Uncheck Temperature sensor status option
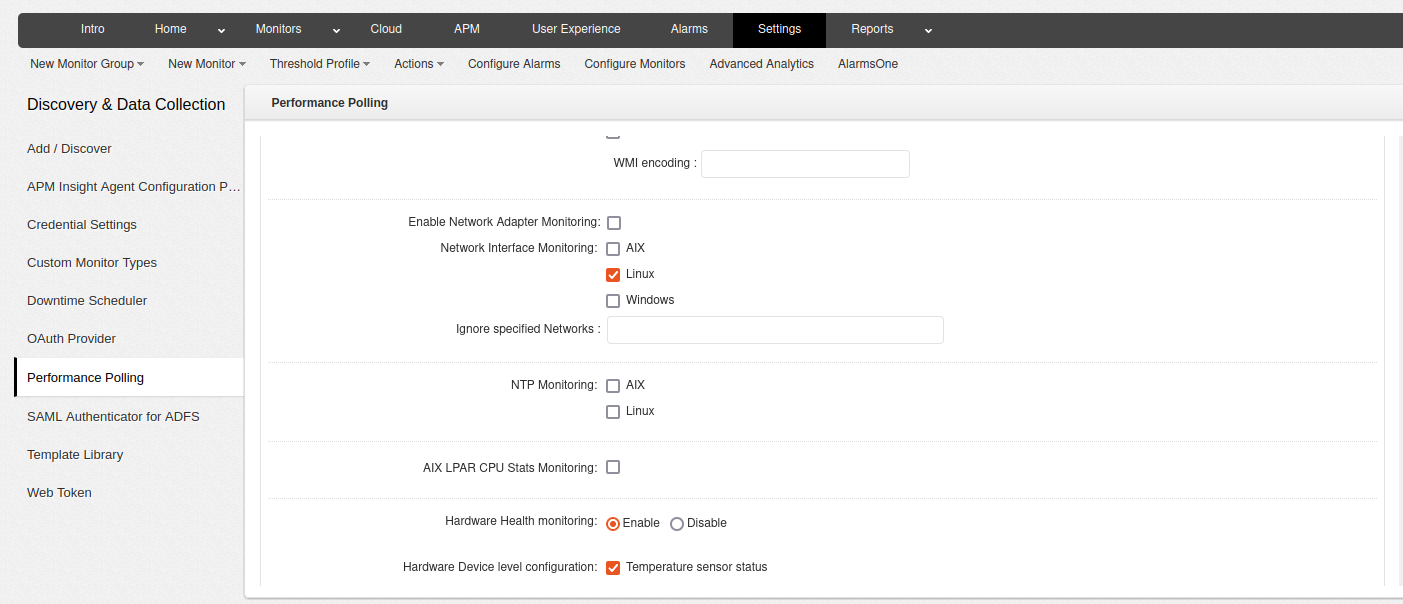The height and width of the screenshot is (604, 1403). pos(614,568)
